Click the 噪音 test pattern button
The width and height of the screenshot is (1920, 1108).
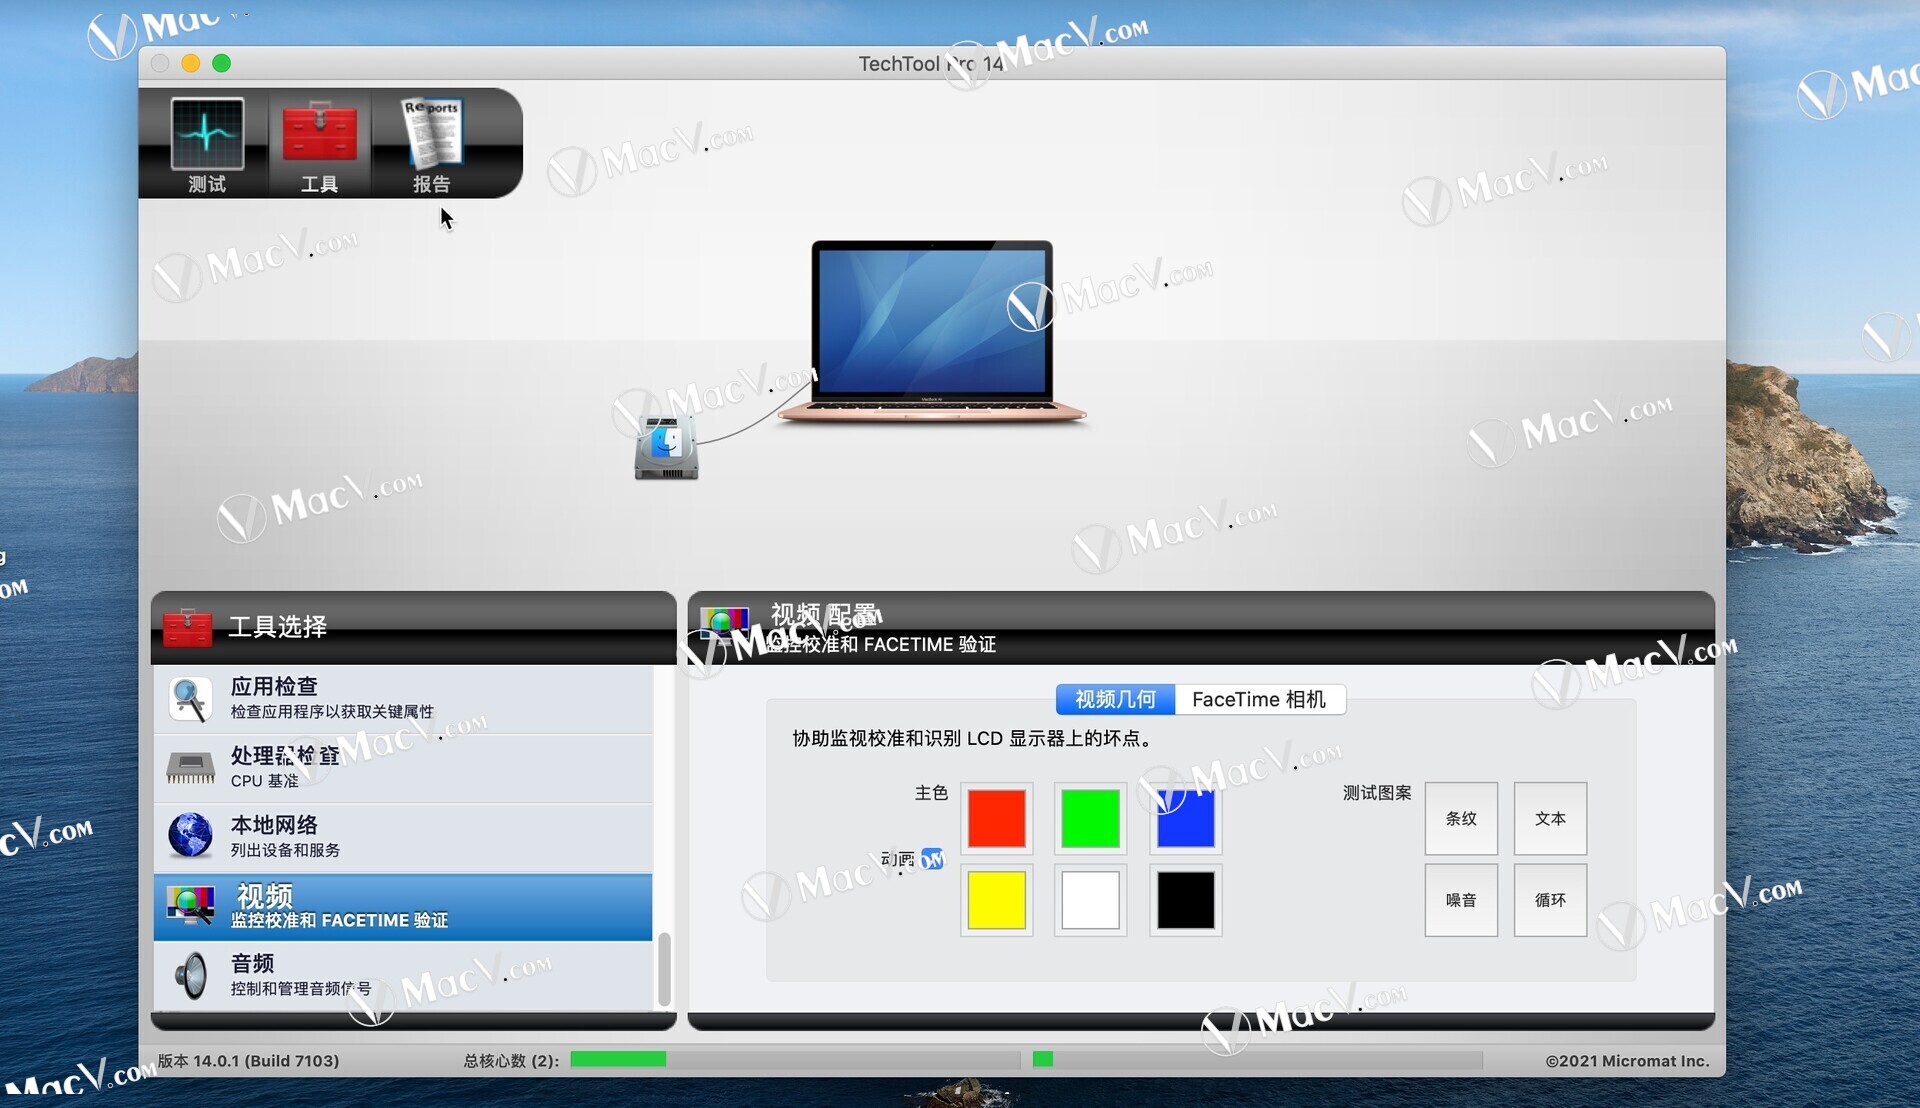(1461, 900)
